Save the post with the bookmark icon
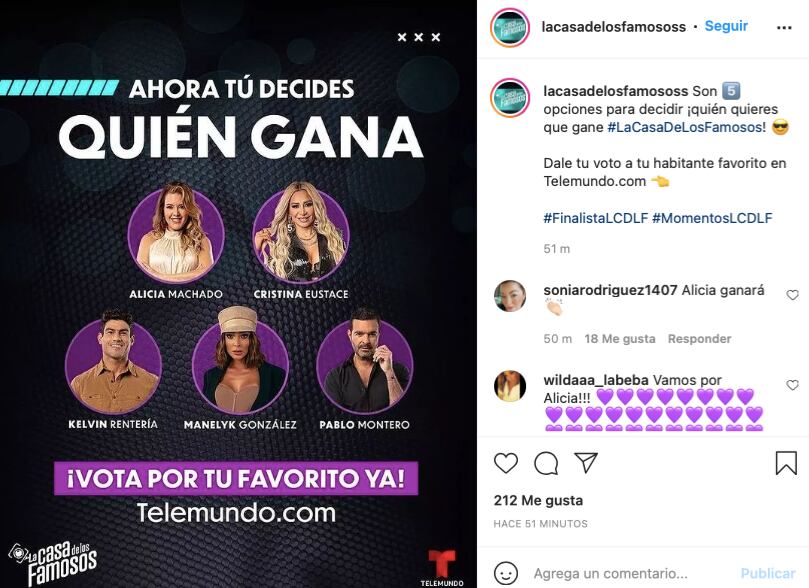Viewport: 809px width, 588px height. coord(786,463)
